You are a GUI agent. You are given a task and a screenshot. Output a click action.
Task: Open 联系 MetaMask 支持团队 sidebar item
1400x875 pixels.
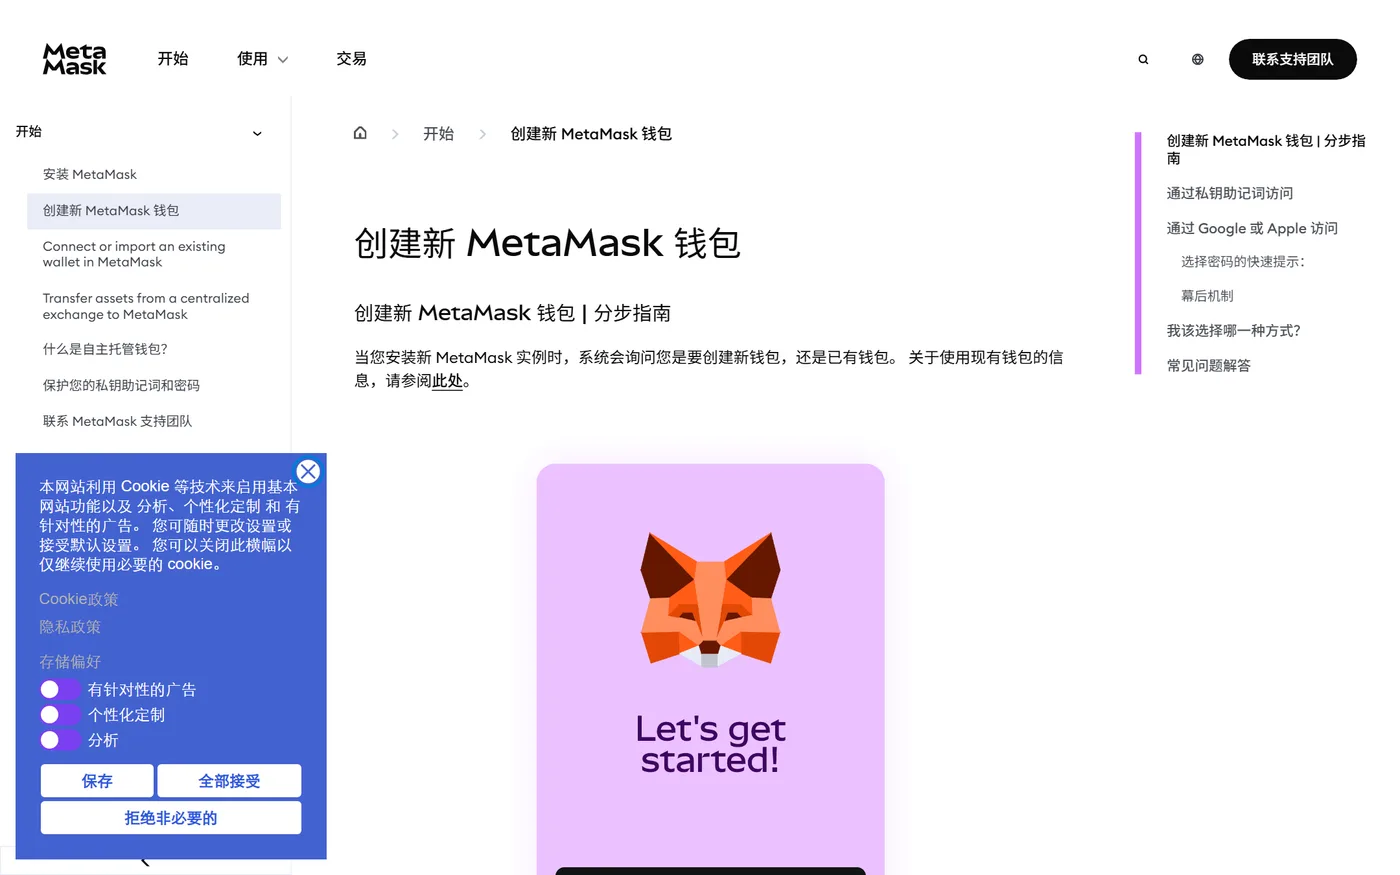tap(117, 421)
